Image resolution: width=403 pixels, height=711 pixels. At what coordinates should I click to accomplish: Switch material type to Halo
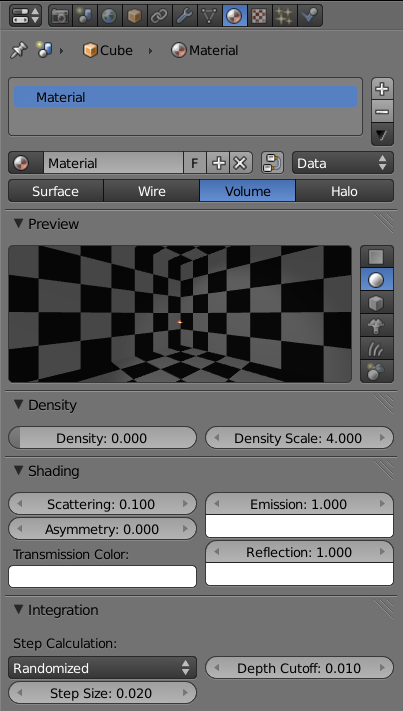coord(345,191)
